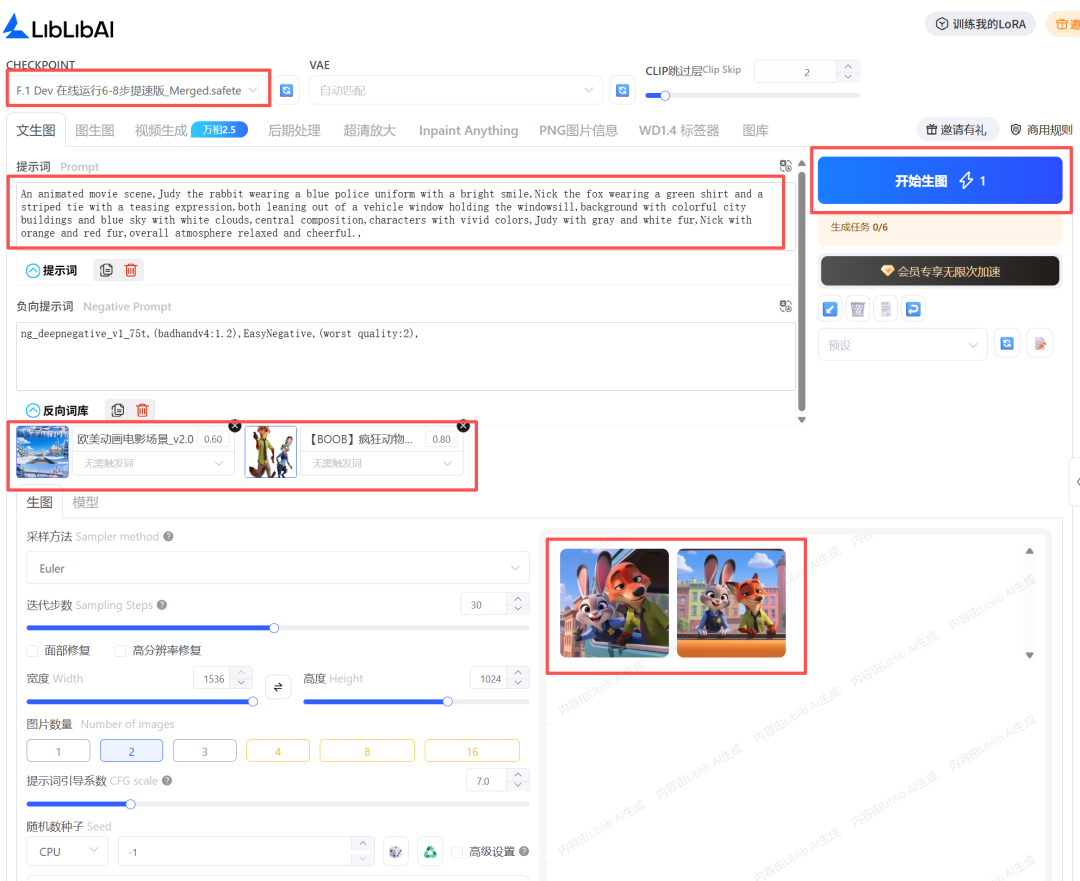
Task: Click the notepad styles icon
Action: pyautogui.click(x=885, y=309)
